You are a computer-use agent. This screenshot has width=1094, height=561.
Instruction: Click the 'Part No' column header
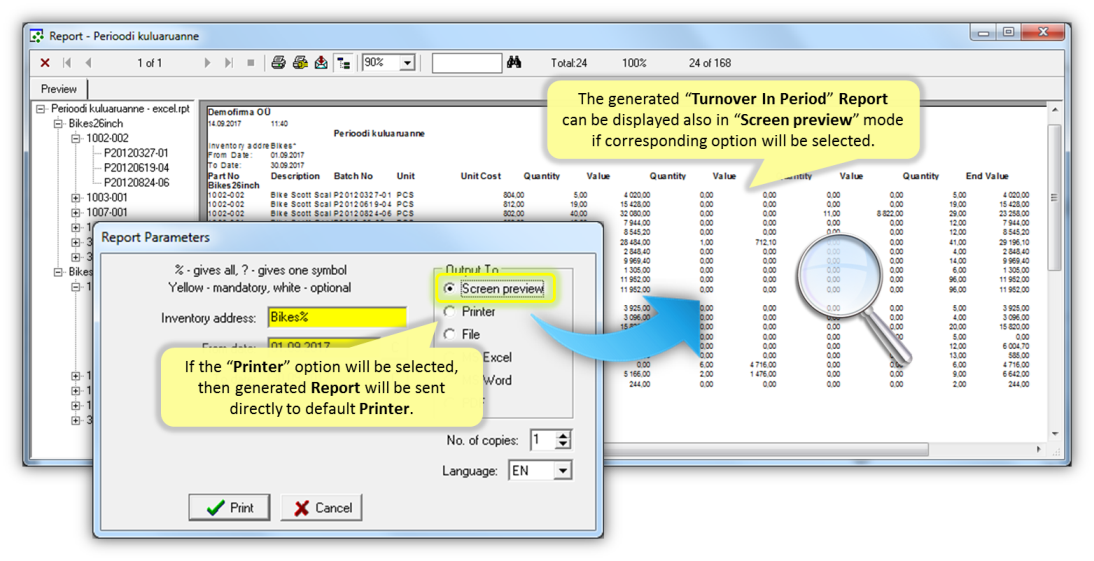click(223, 176)
